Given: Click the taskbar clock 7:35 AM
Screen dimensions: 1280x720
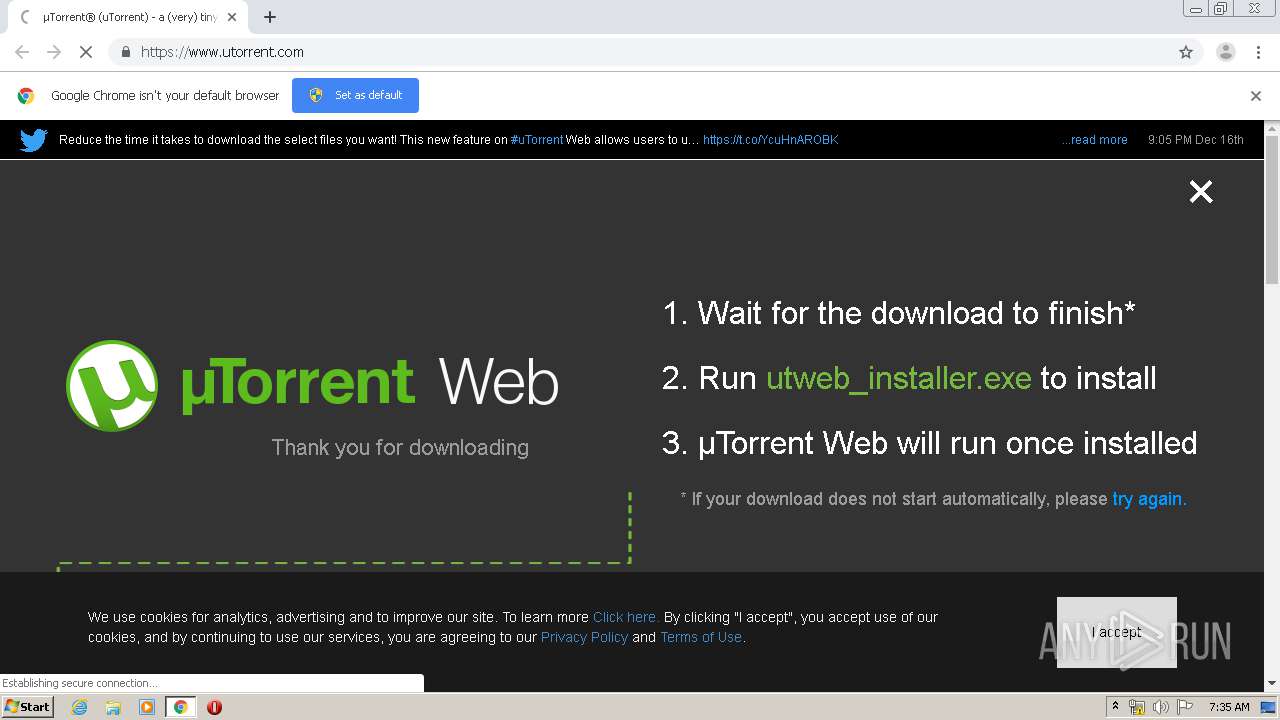Looking at the screenshot, I should click(x=1229, y=707).
